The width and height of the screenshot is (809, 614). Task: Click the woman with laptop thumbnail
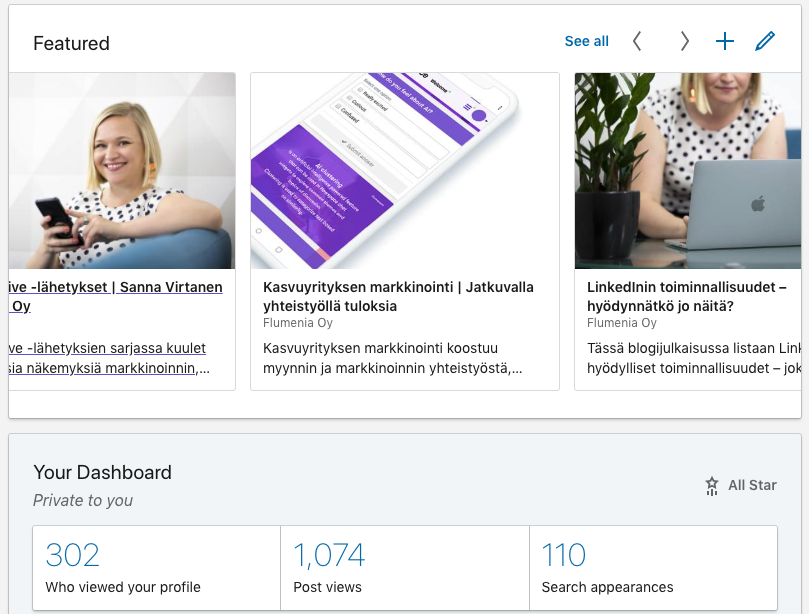tap(688, 170)
